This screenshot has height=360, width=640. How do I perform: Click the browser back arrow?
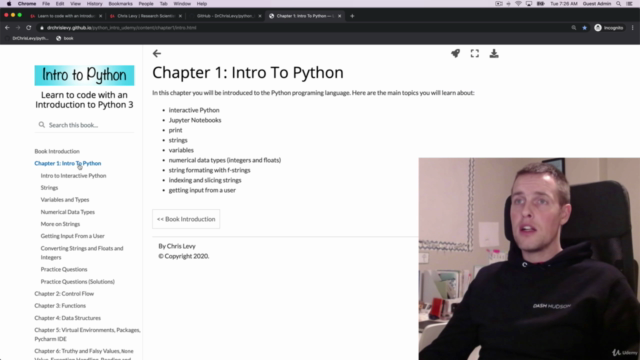pos(7,28)
